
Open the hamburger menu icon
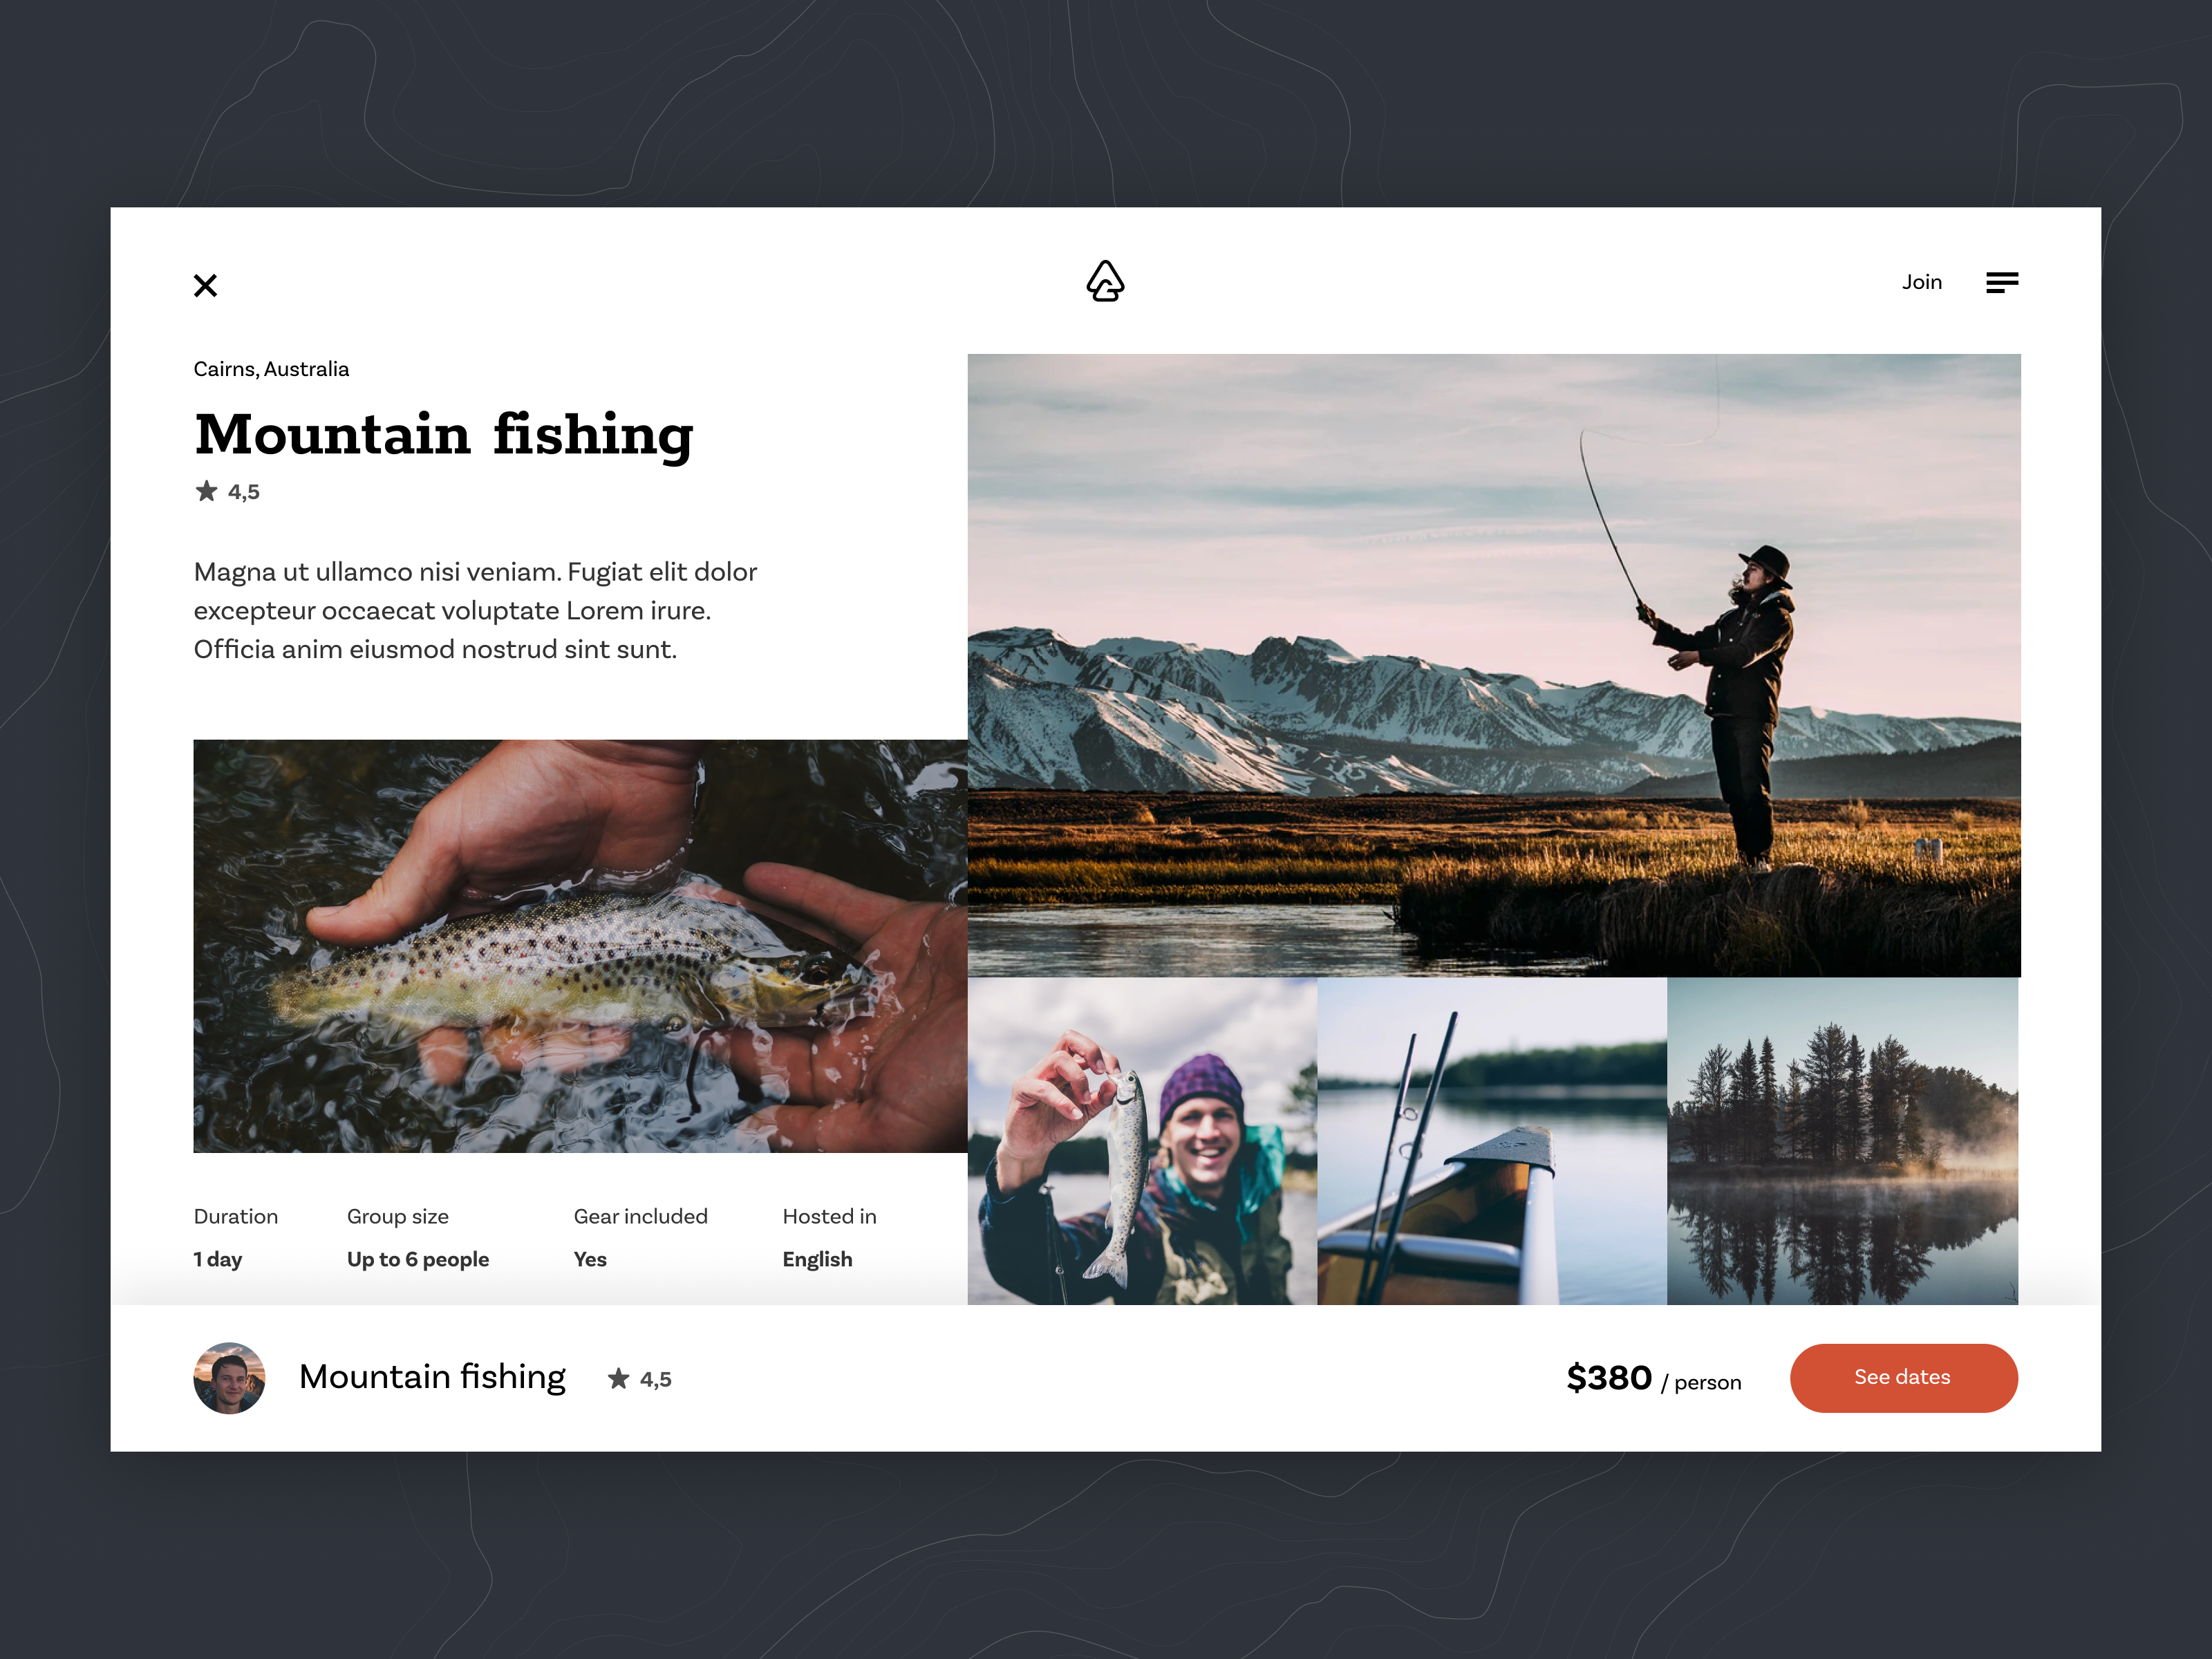pos(2002,283)
